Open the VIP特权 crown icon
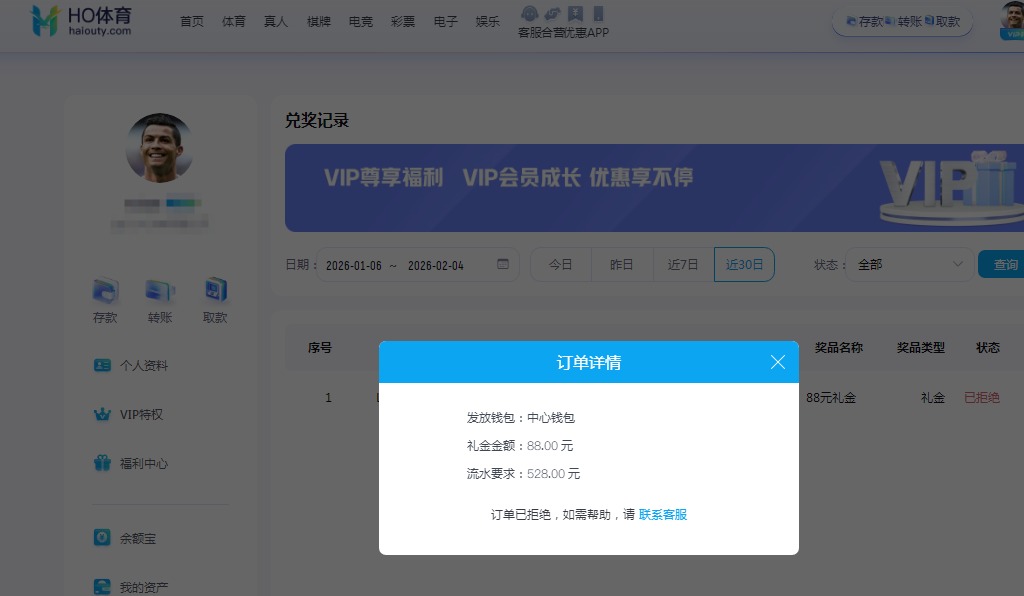The image size is (1024, 596). 102,414
